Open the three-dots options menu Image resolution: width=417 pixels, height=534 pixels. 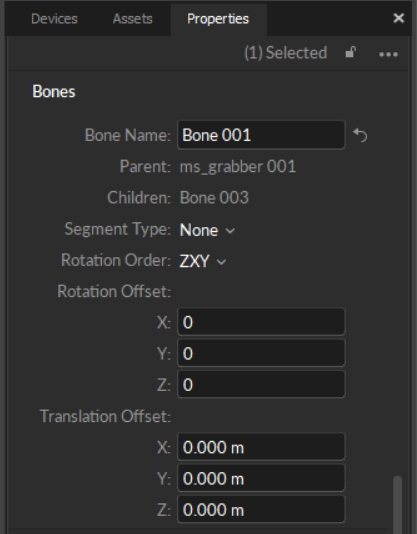(x=388, y=54)
